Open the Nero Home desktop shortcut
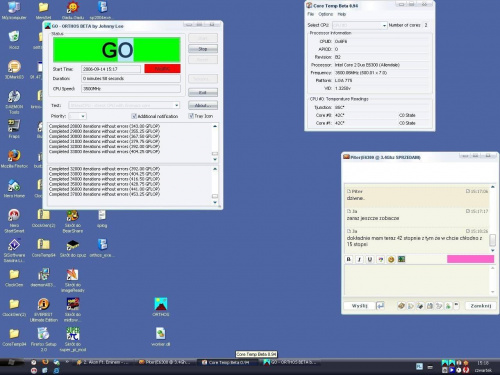Screen dimensions: 500x375 14,188
